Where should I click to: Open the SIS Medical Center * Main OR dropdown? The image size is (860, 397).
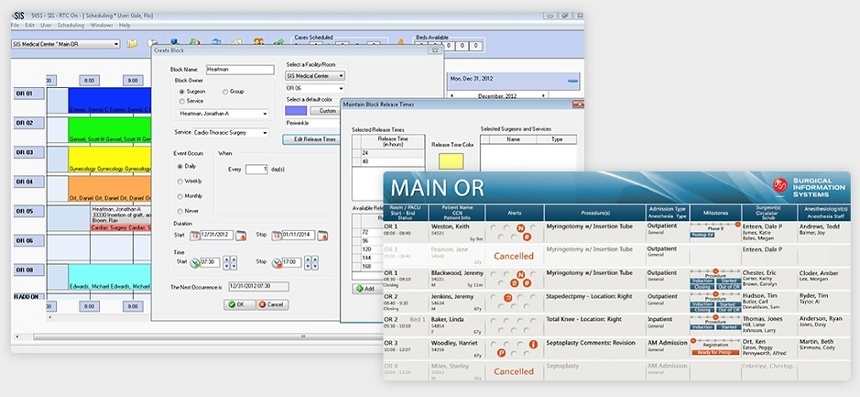(66, 44)
